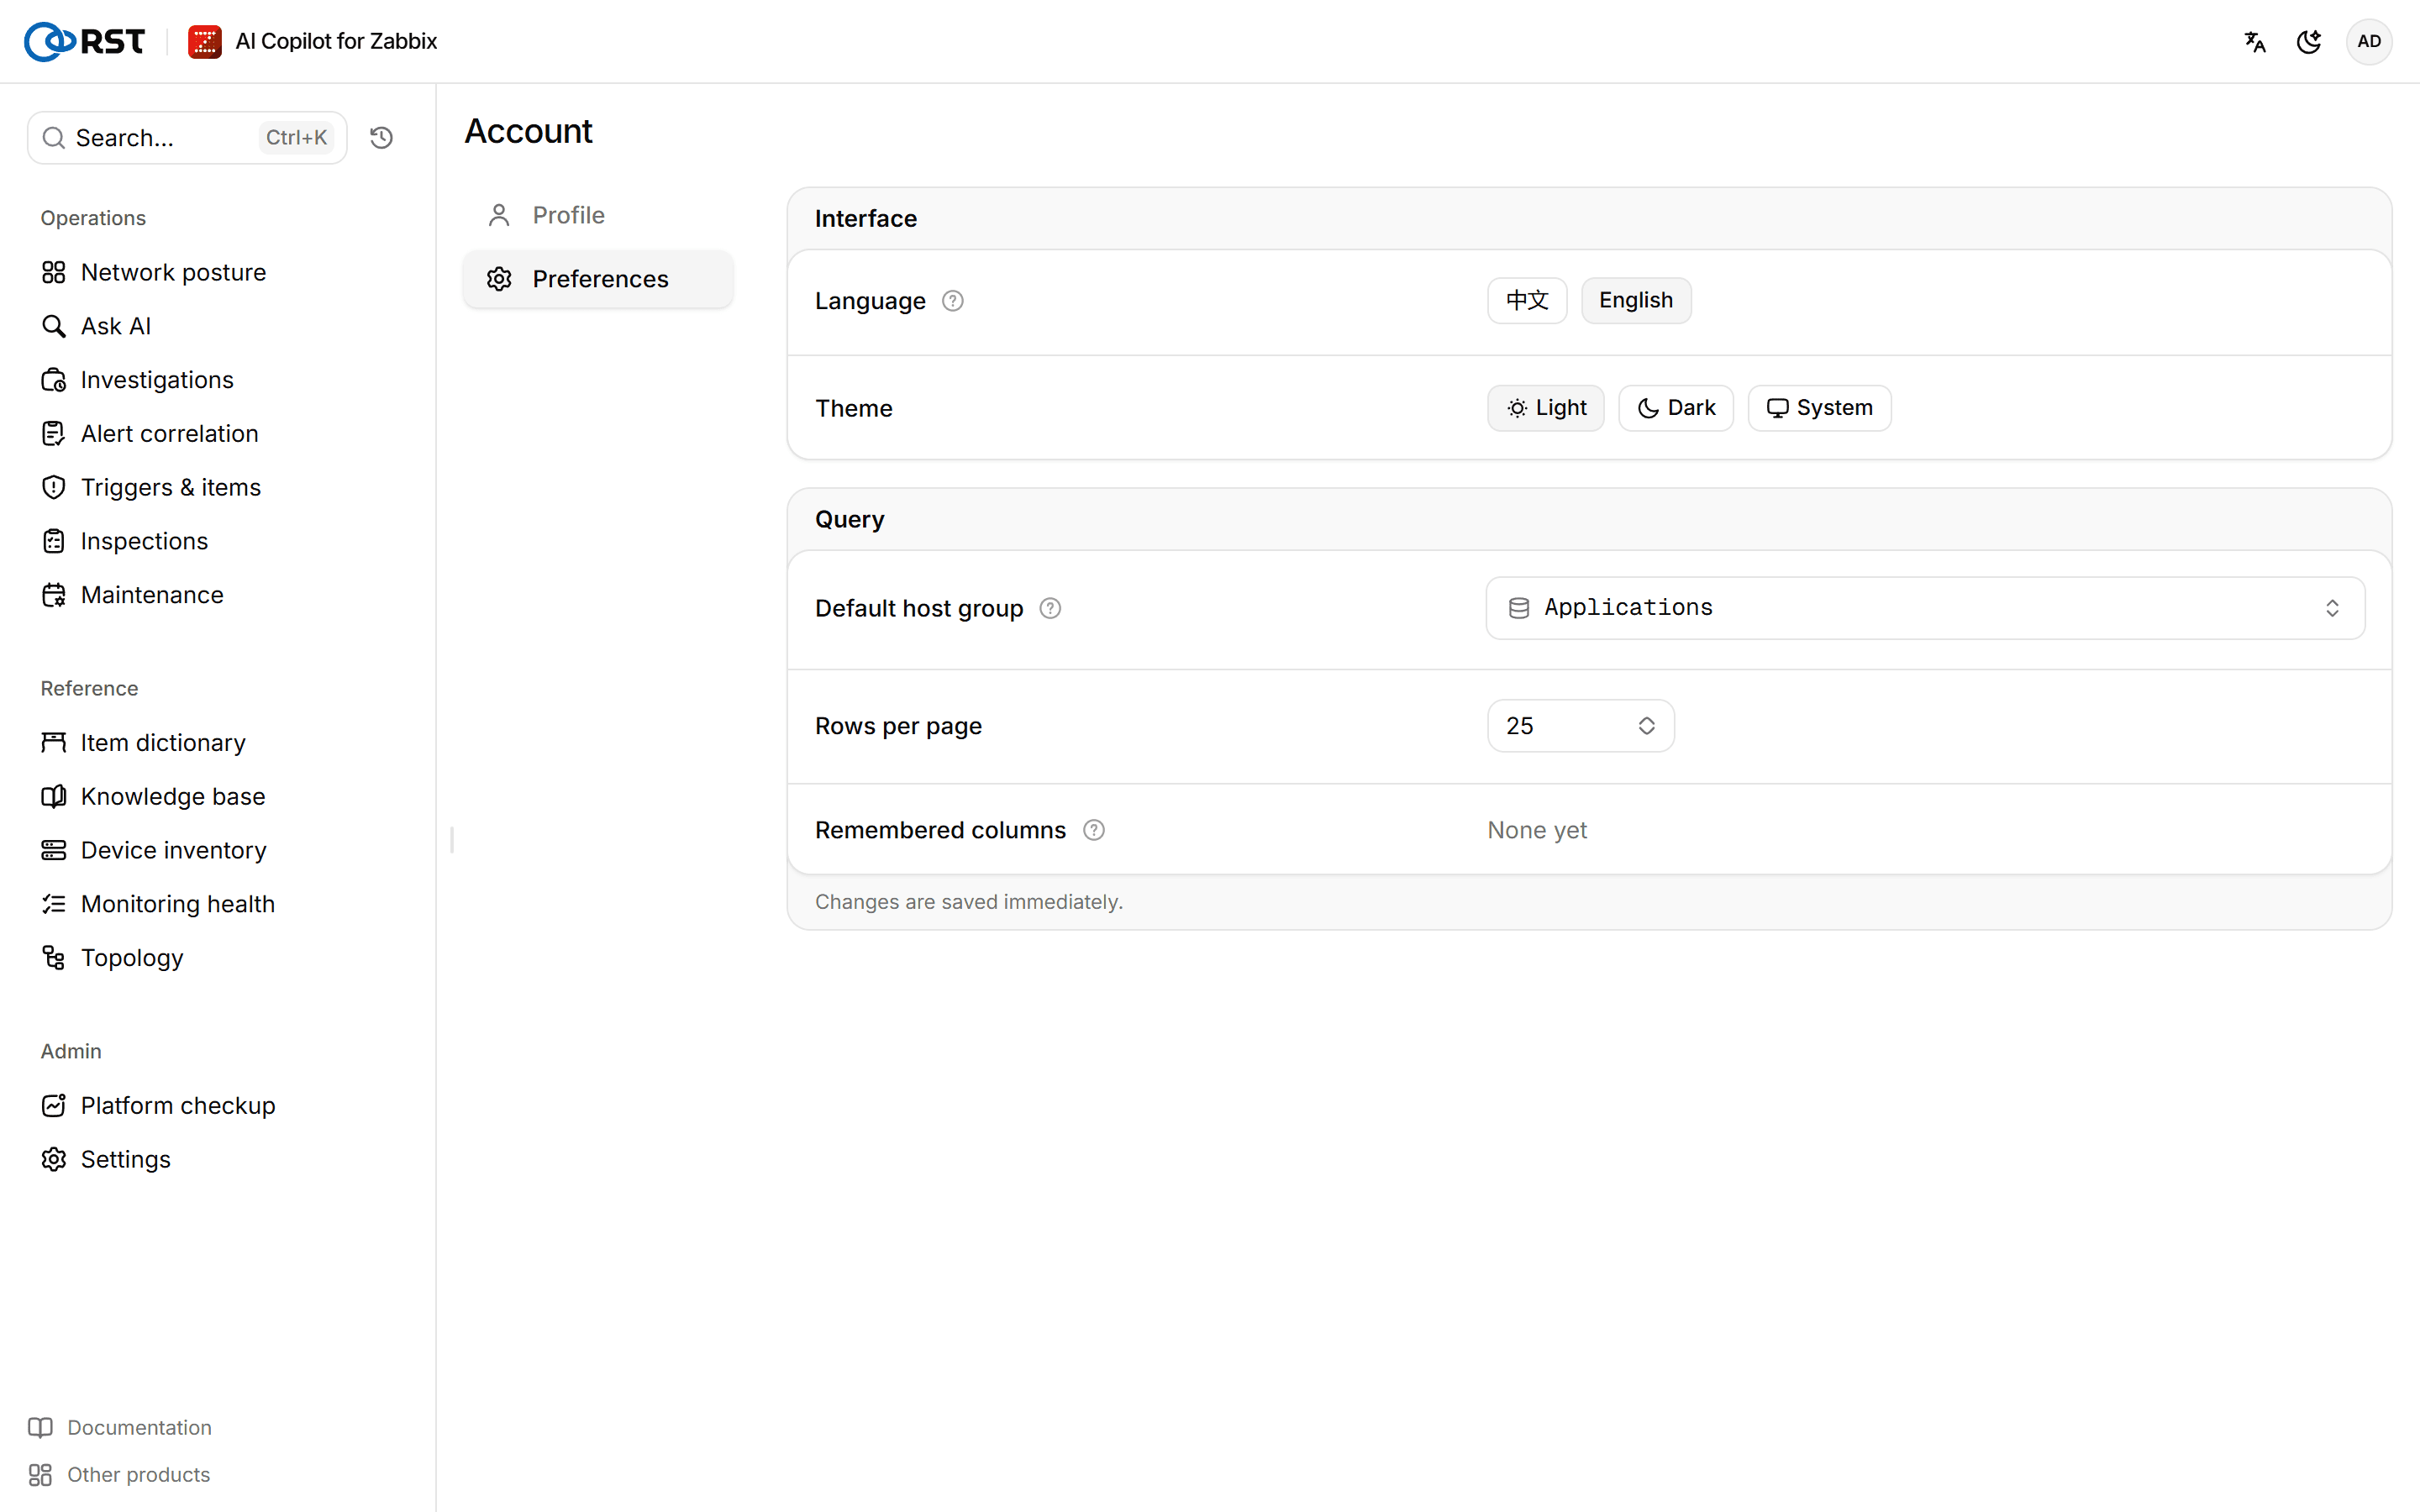The width and height of the screenshot is (2420, 1512).
Task: Open Alert correlation page
Action: click(x=217, y=433)
